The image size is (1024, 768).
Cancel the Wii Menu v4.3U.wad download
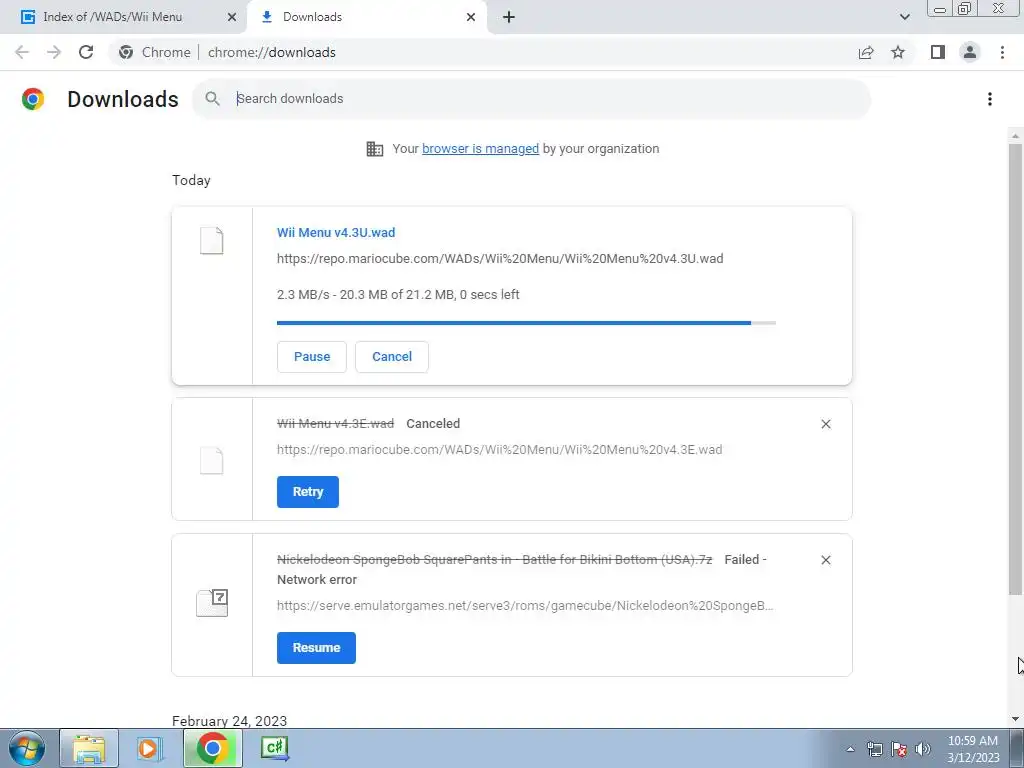click(392, 357)
